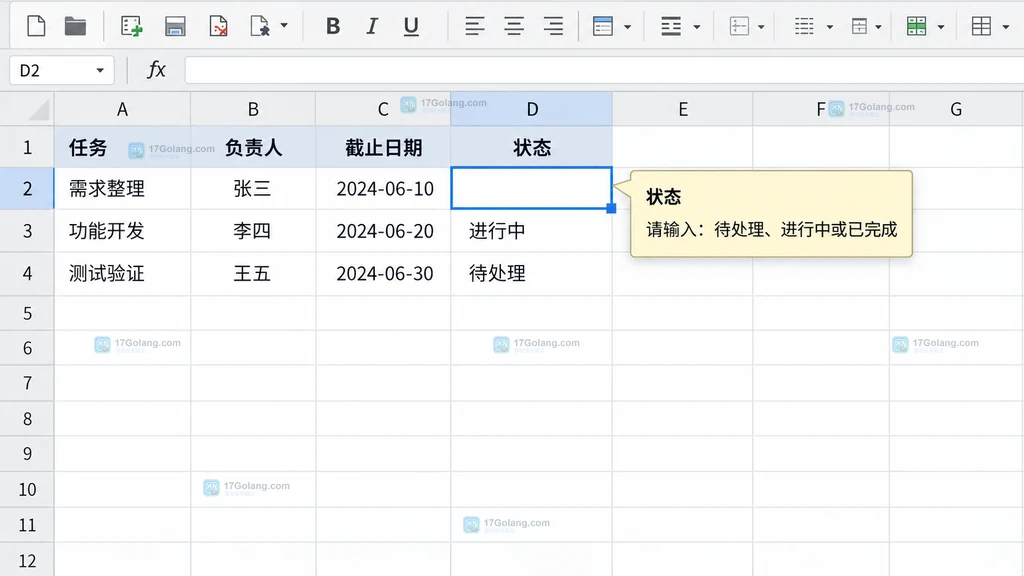Screen dimensions: 1024x576
Task: Click the date cell "2024-06-30"
Action: pyautogui.click(x=383, y=273)
